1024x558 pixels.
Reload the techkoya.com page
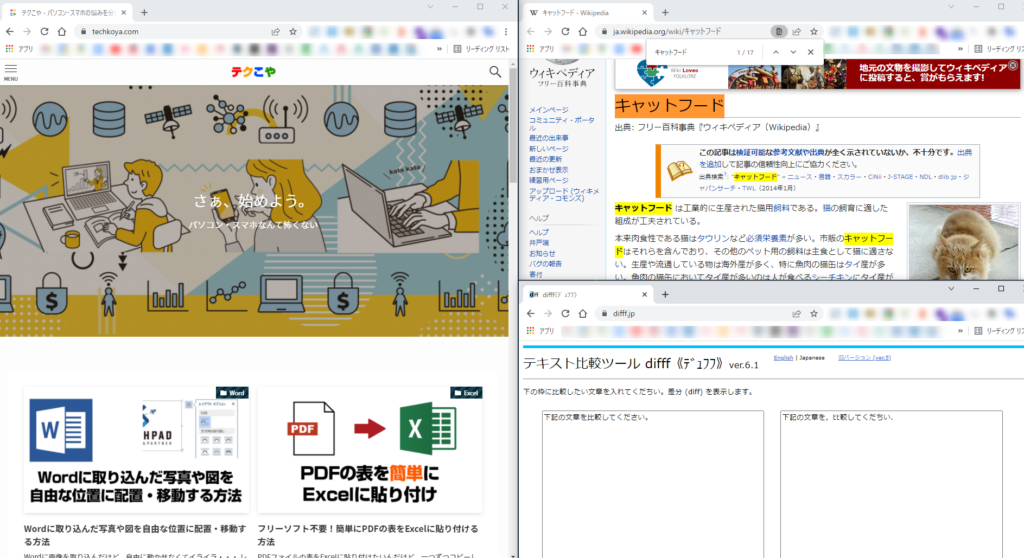click(x=44, y=31)
